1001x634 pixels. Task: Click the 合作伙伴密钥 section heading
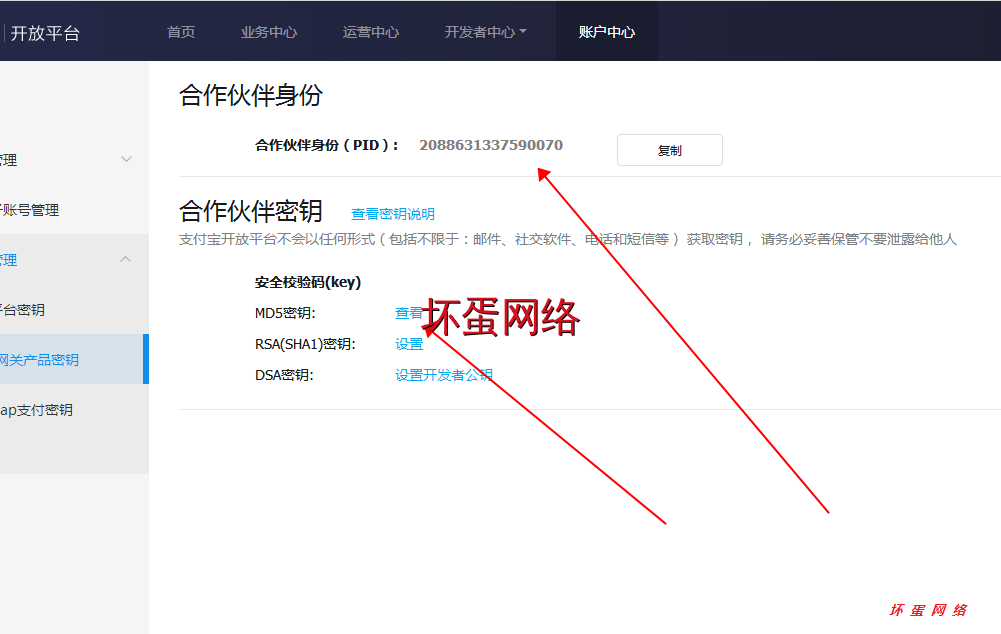point(251,211)
